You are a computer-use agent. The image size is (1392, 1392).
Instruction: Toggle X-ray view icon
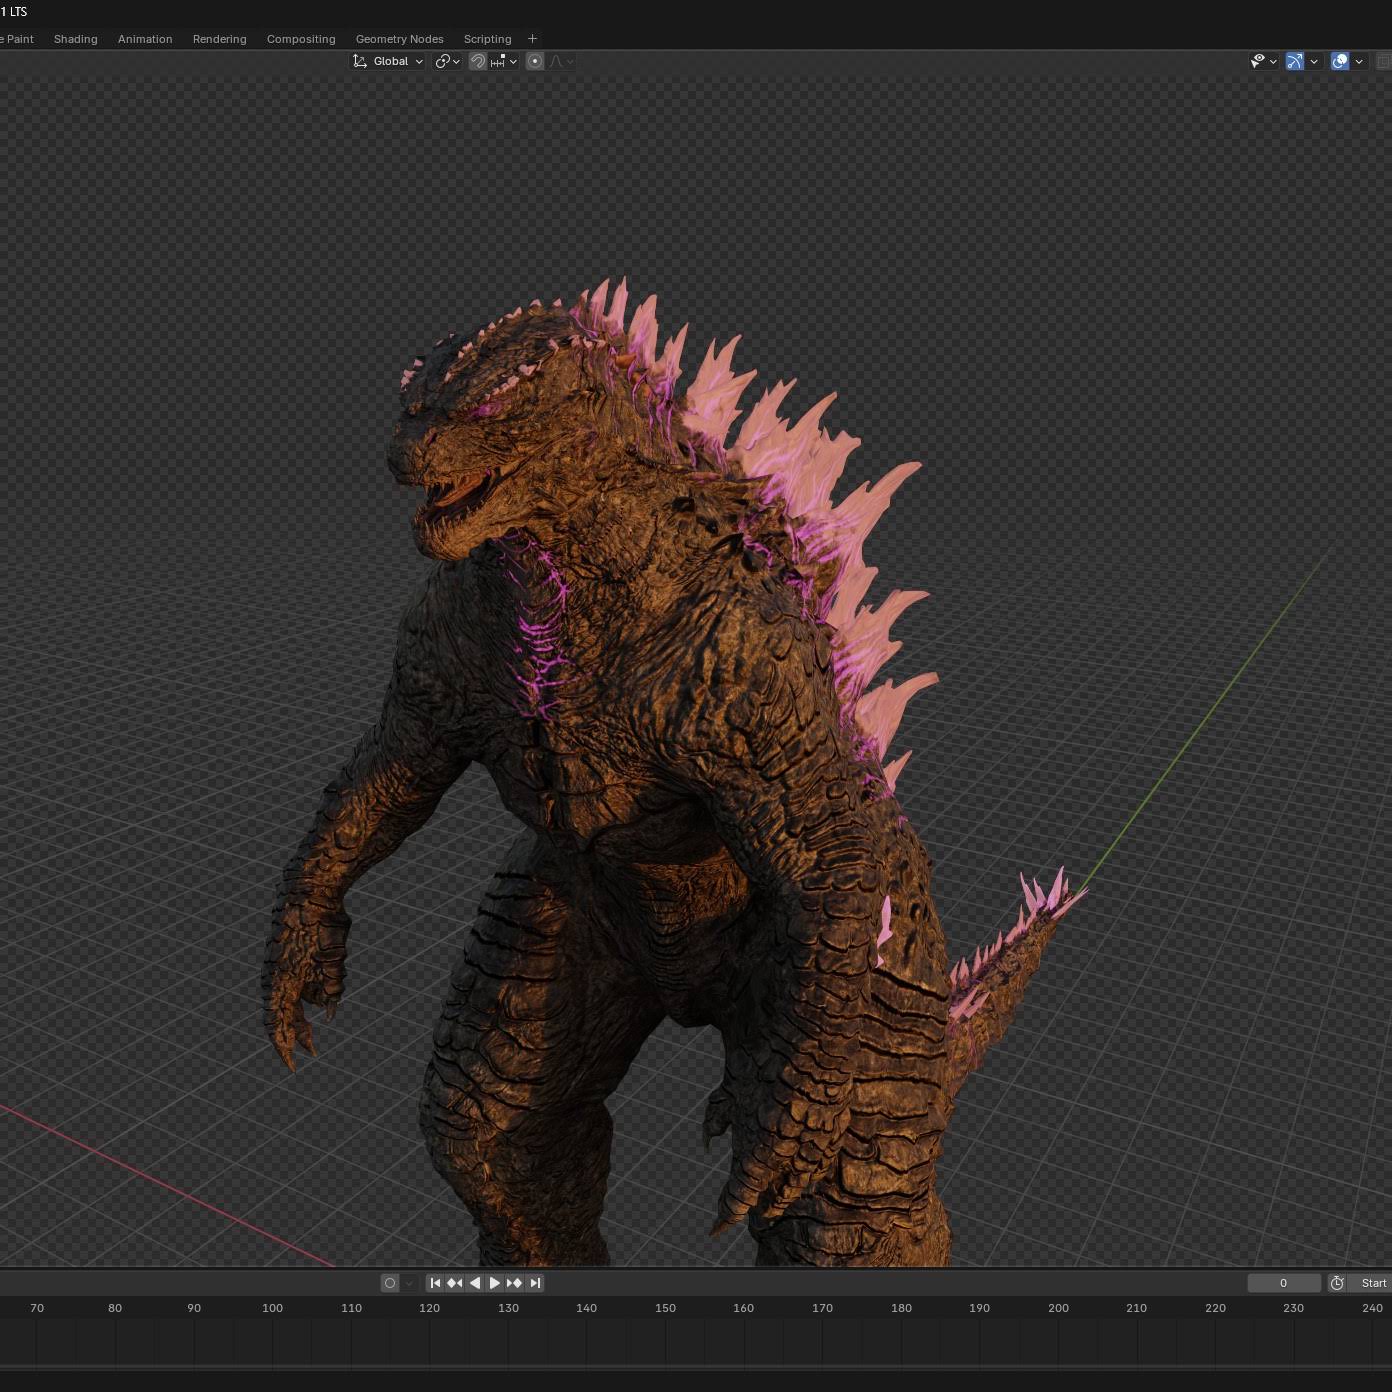1385,61
